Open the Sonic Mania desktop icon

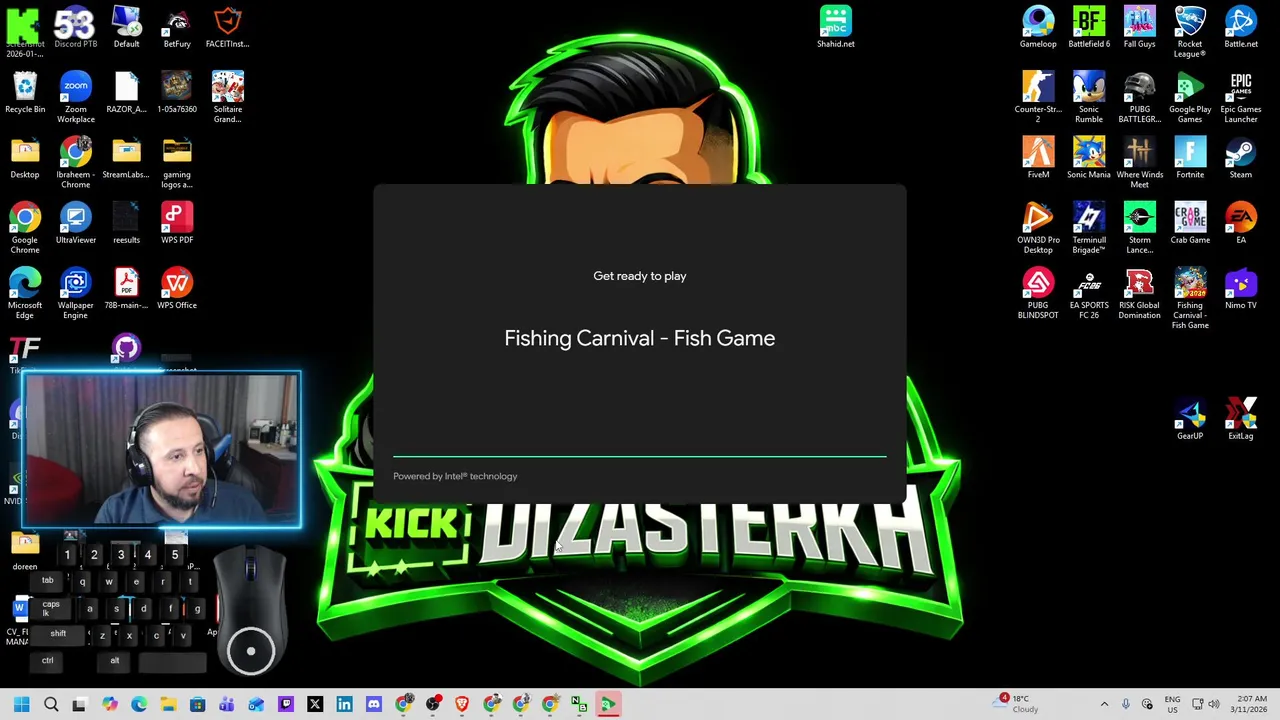1089,158
